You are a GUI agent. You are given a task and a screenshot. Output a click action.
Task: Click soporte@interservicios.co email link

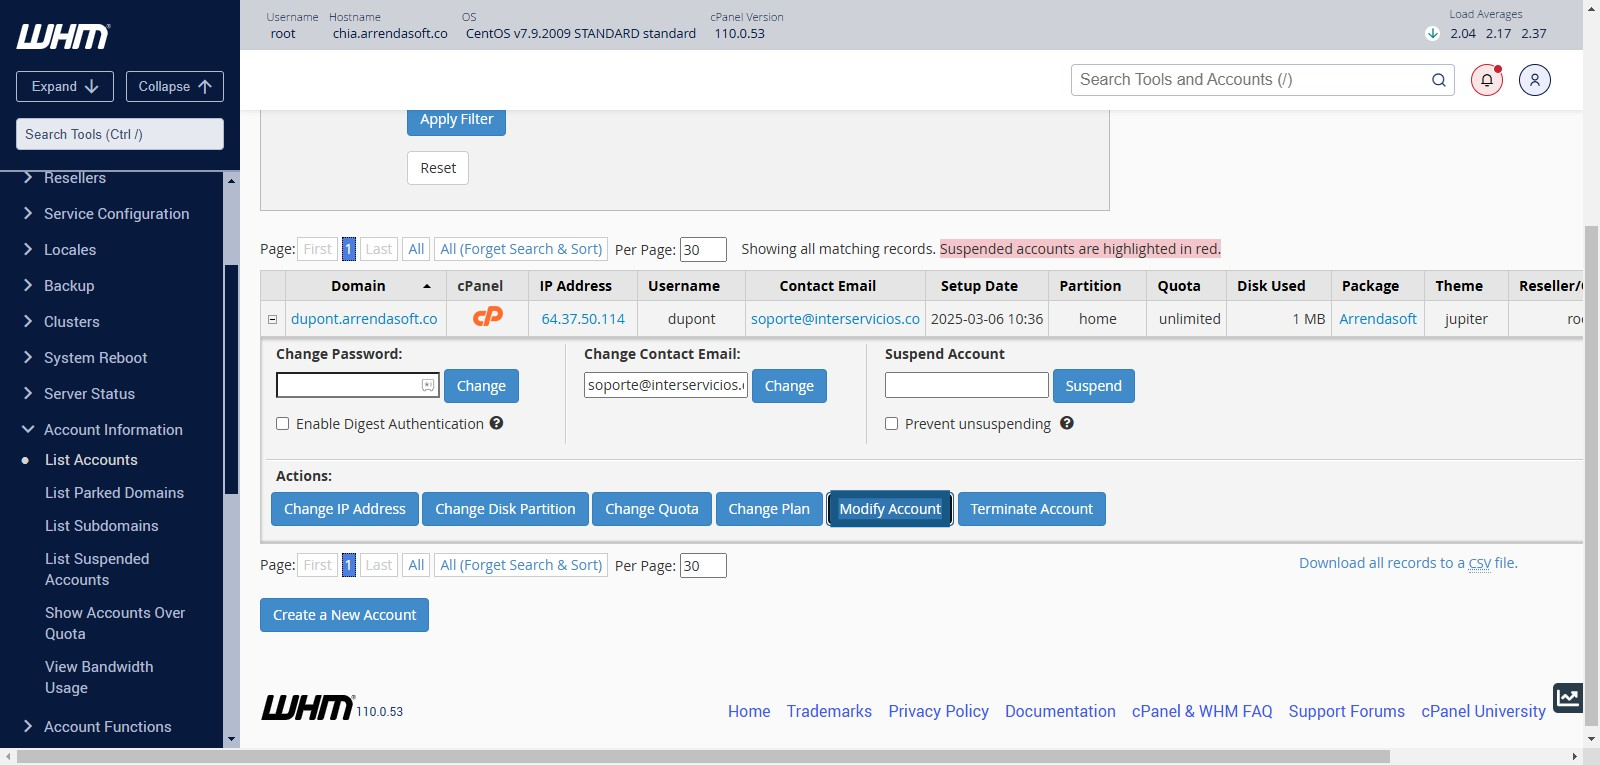(835, 319)
